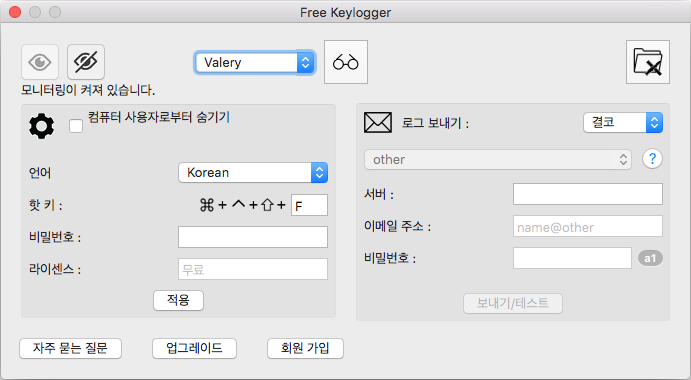
Task: Start monitoring with the open eye icon
Action: click(40, 62)
